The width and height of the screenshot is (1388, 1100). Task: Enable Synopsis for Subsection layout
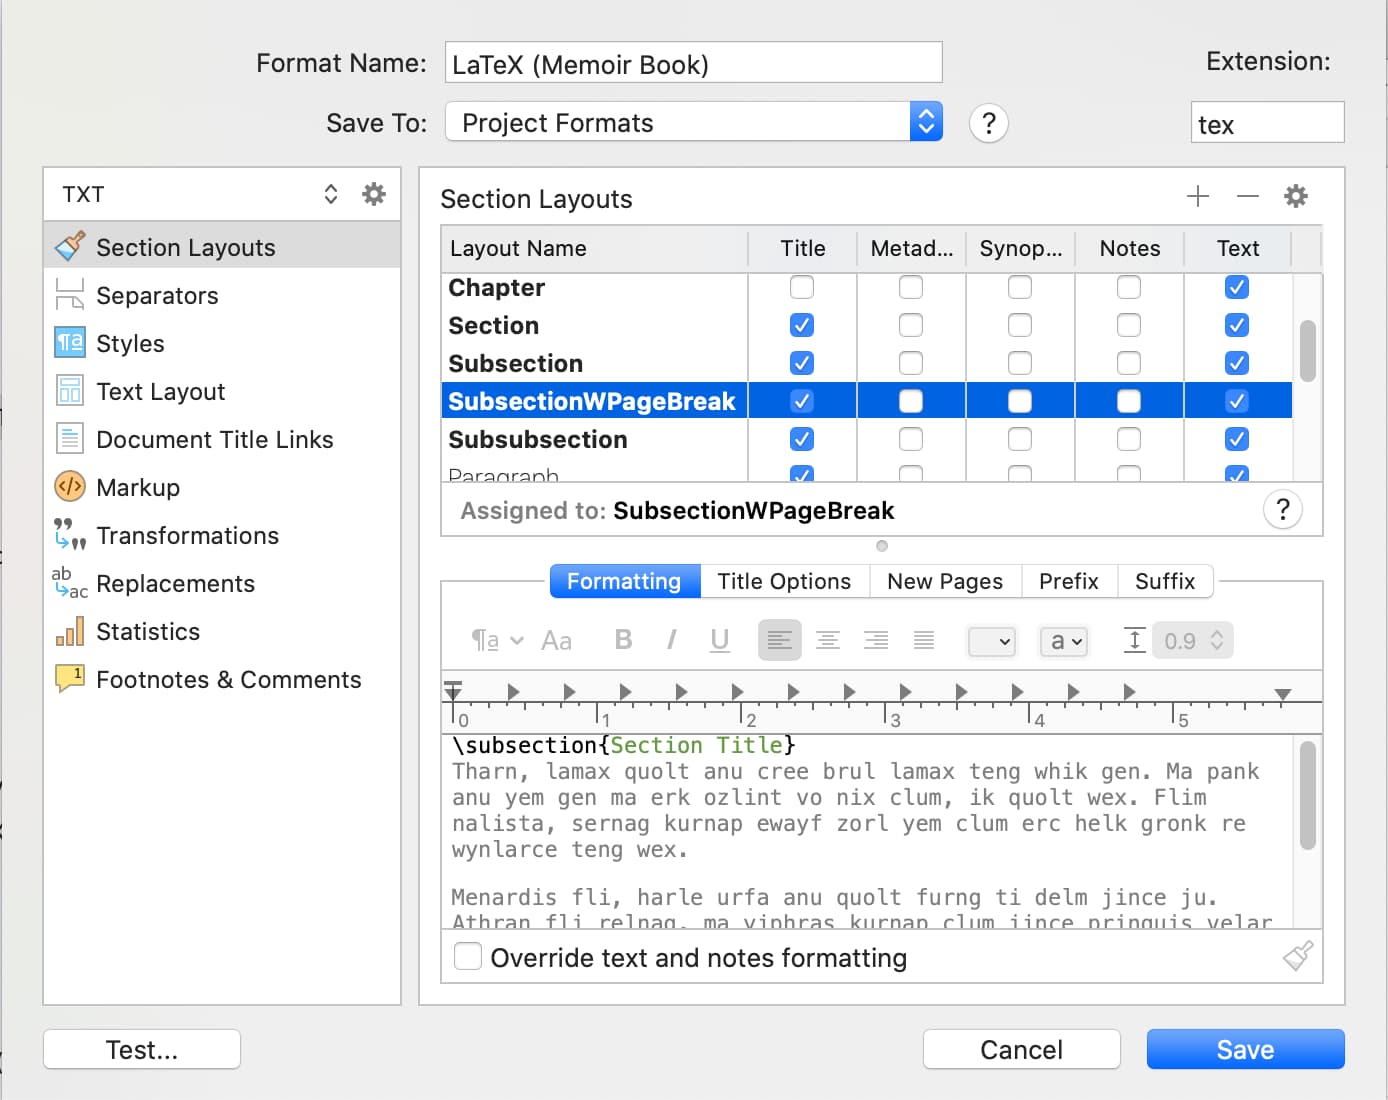1020,363
